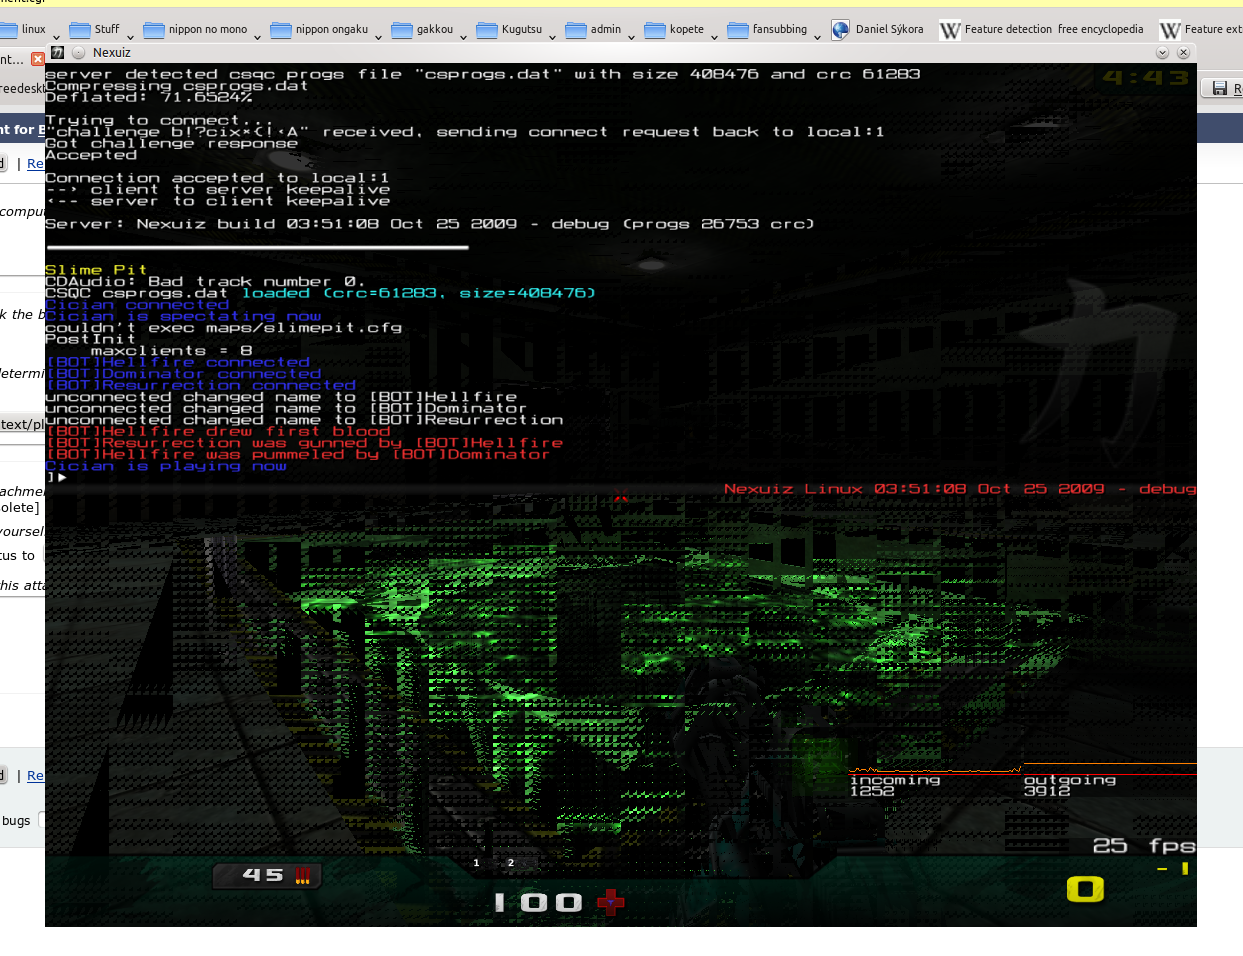Viewport: 1243px width, 956px height.
Task: Click the ammo count '45' in HUD
Action: click(x=263, y=875)
